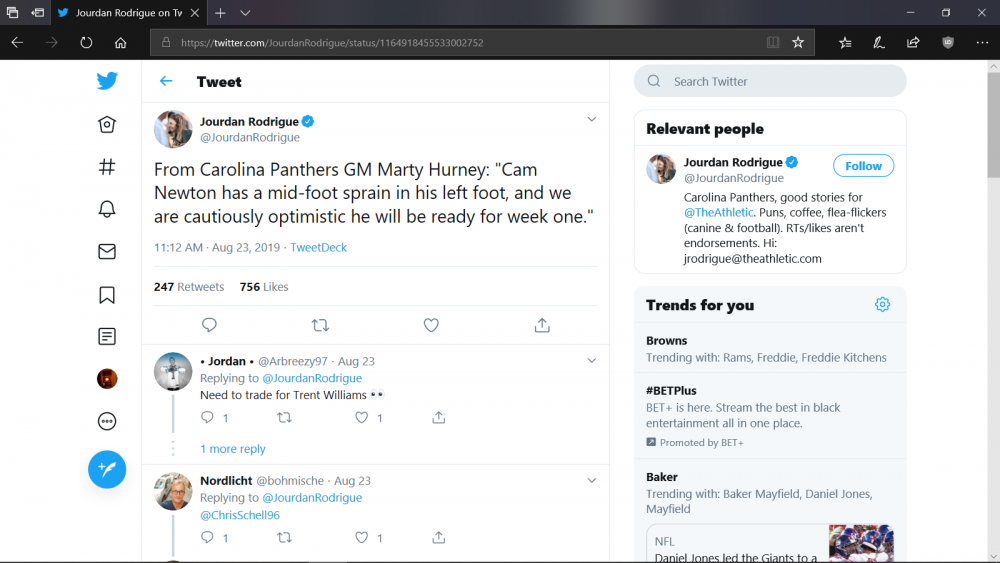Open the tabs you've set aside icon

[12, 13]
